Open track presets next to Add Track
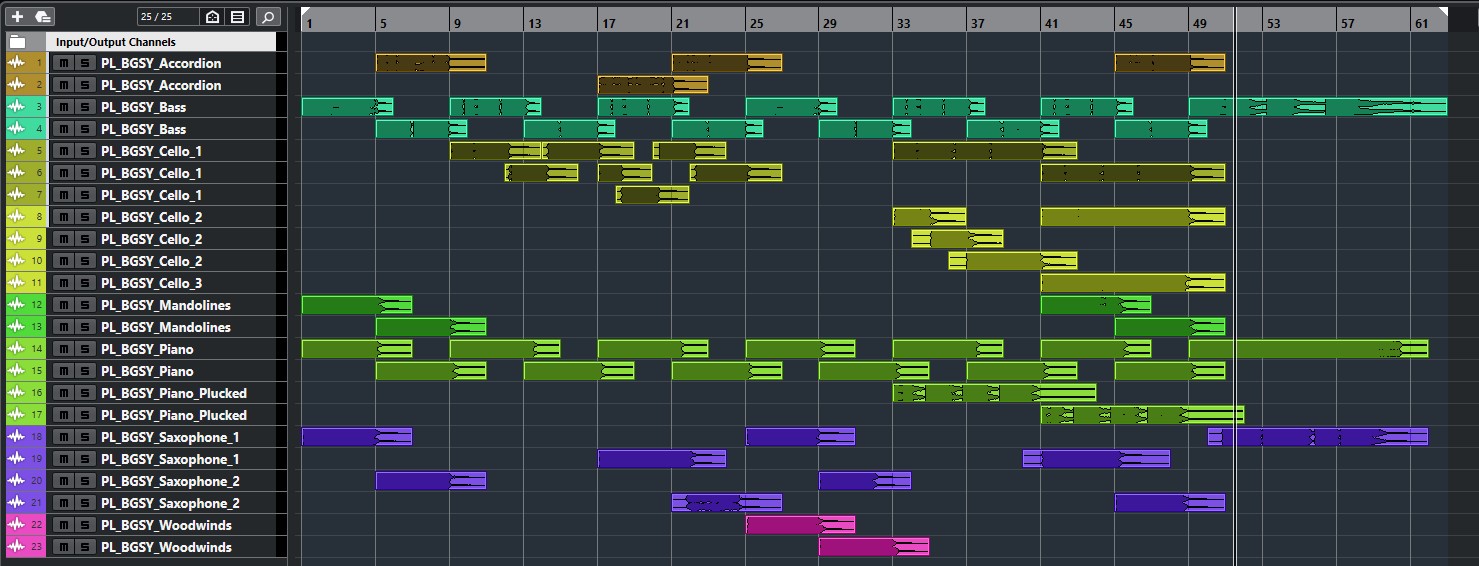This screenshot has height=566, width=1479. coord(42,17)
